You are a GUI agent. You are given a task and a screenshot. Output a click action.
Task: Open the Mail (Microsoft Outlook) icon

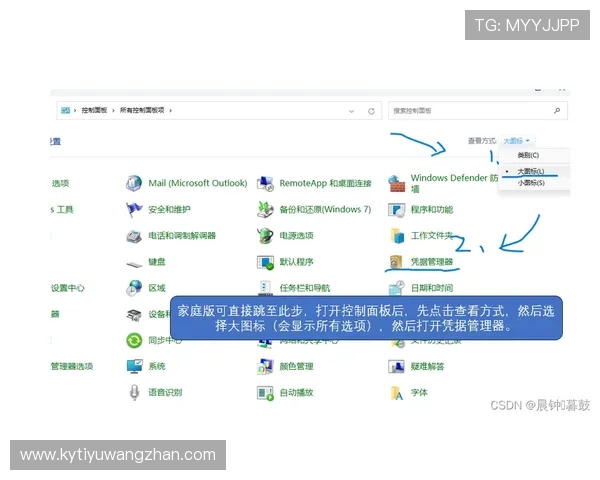[x=134, y=183]
